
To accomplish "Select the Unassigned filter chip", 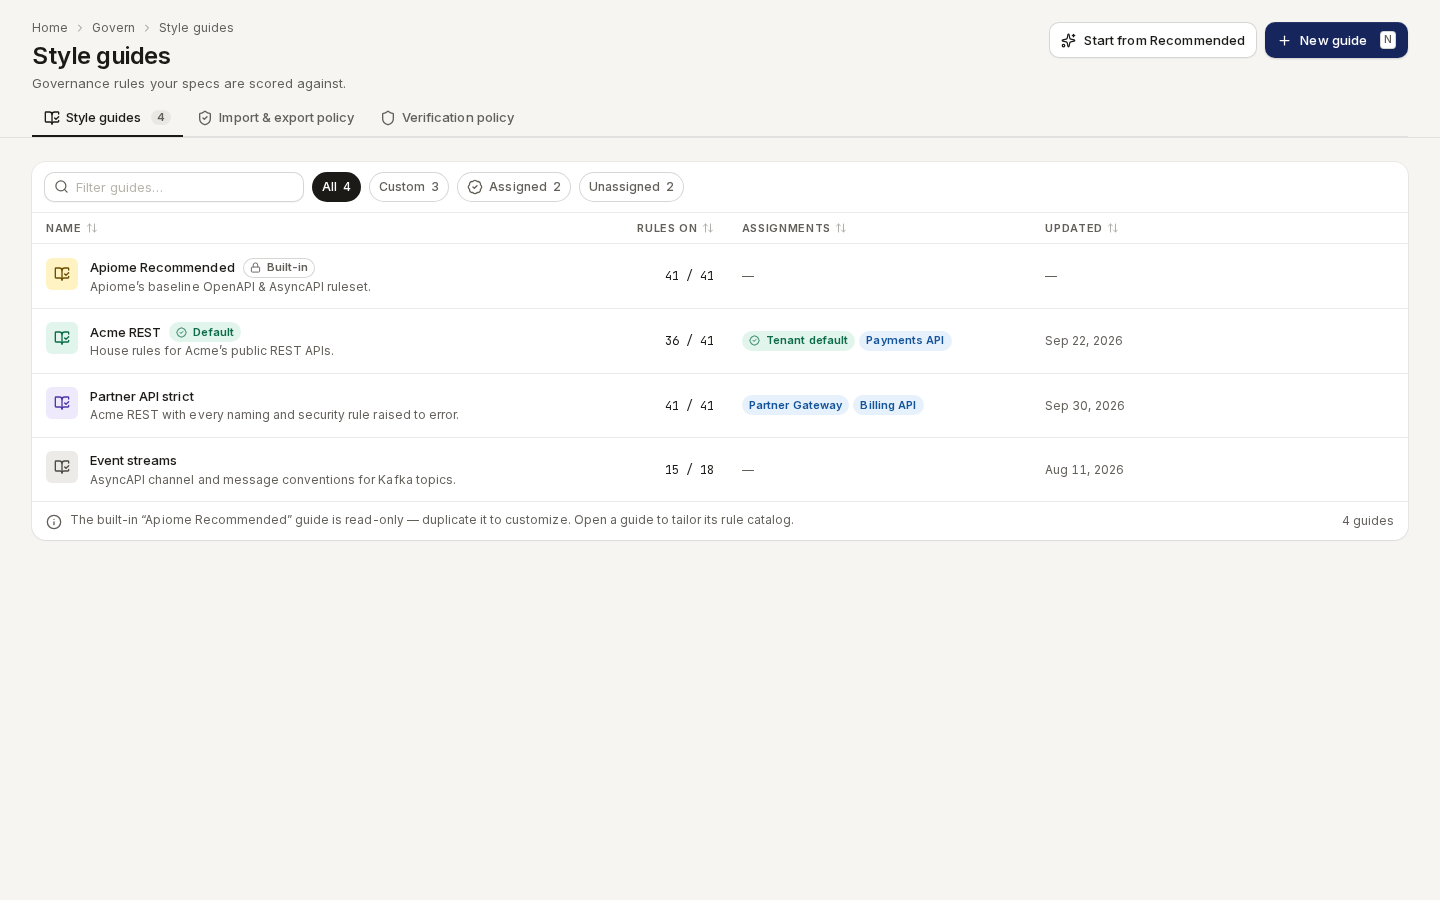I will [631, 187].
